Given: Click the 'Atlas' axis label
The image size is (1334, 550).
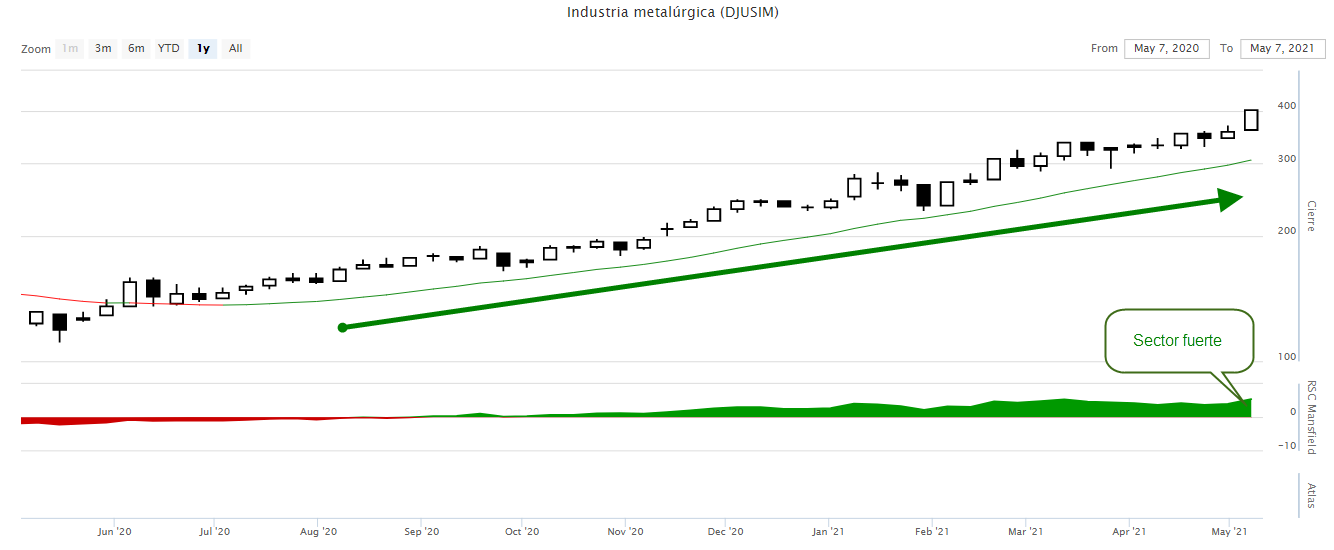Looking at the screenshot, I should 1311,494.
